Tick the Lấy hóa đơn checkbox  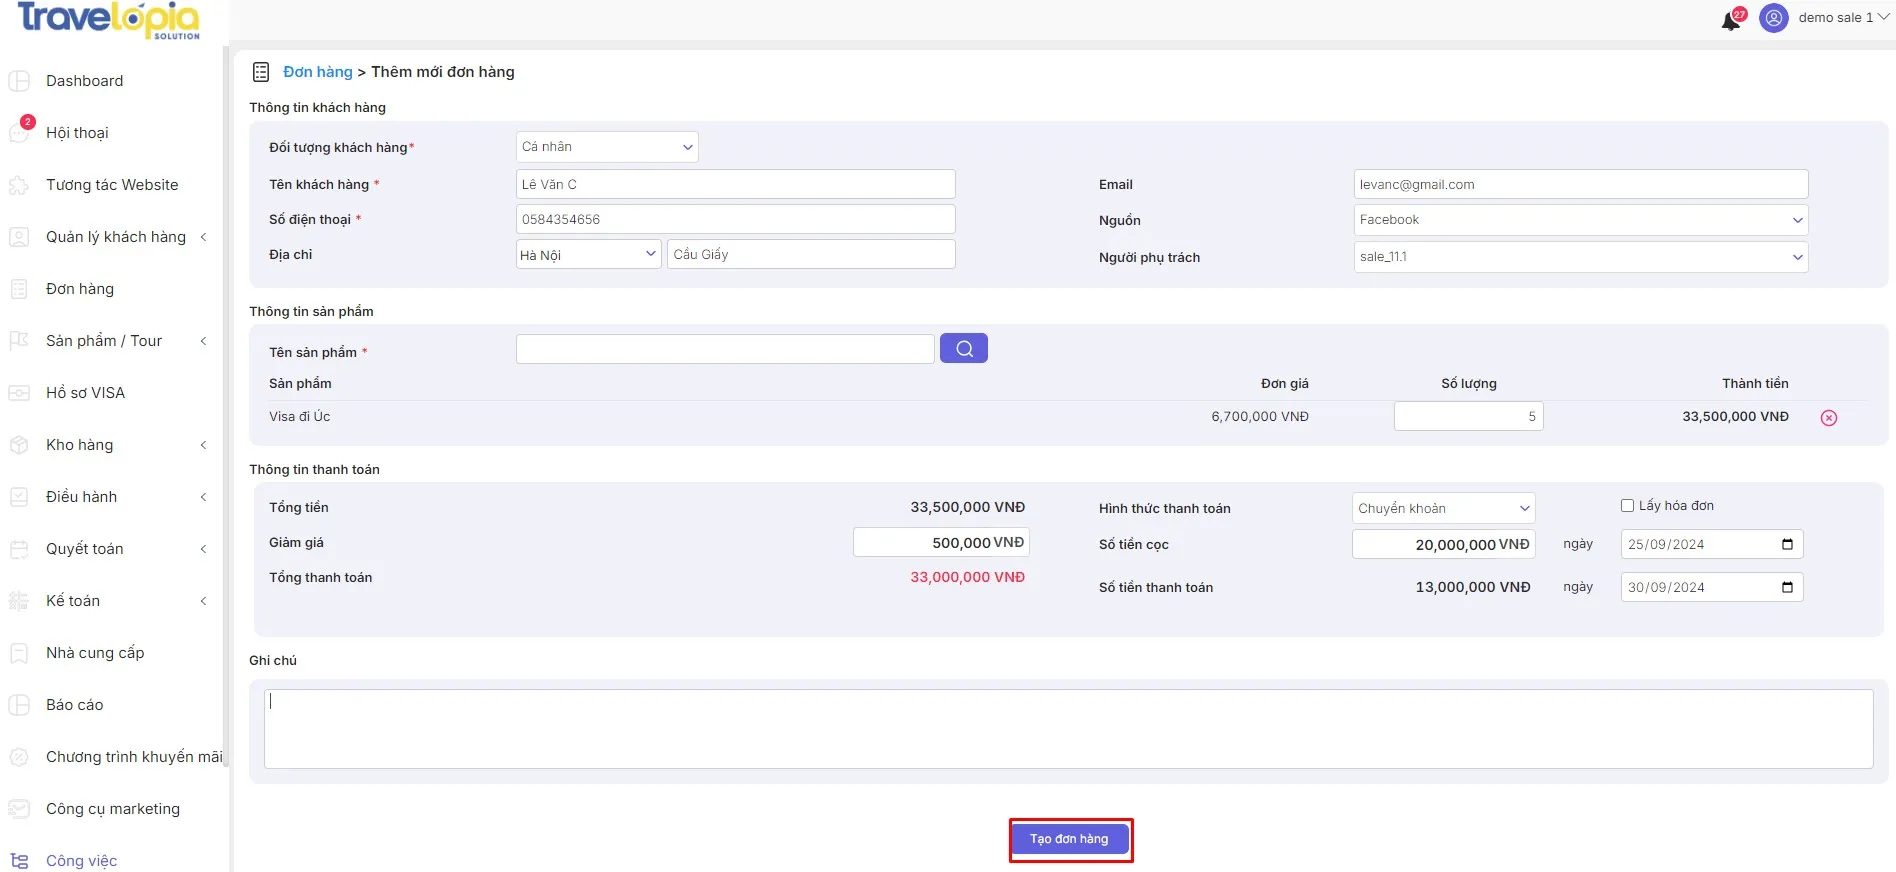[x=1627, y=506]
